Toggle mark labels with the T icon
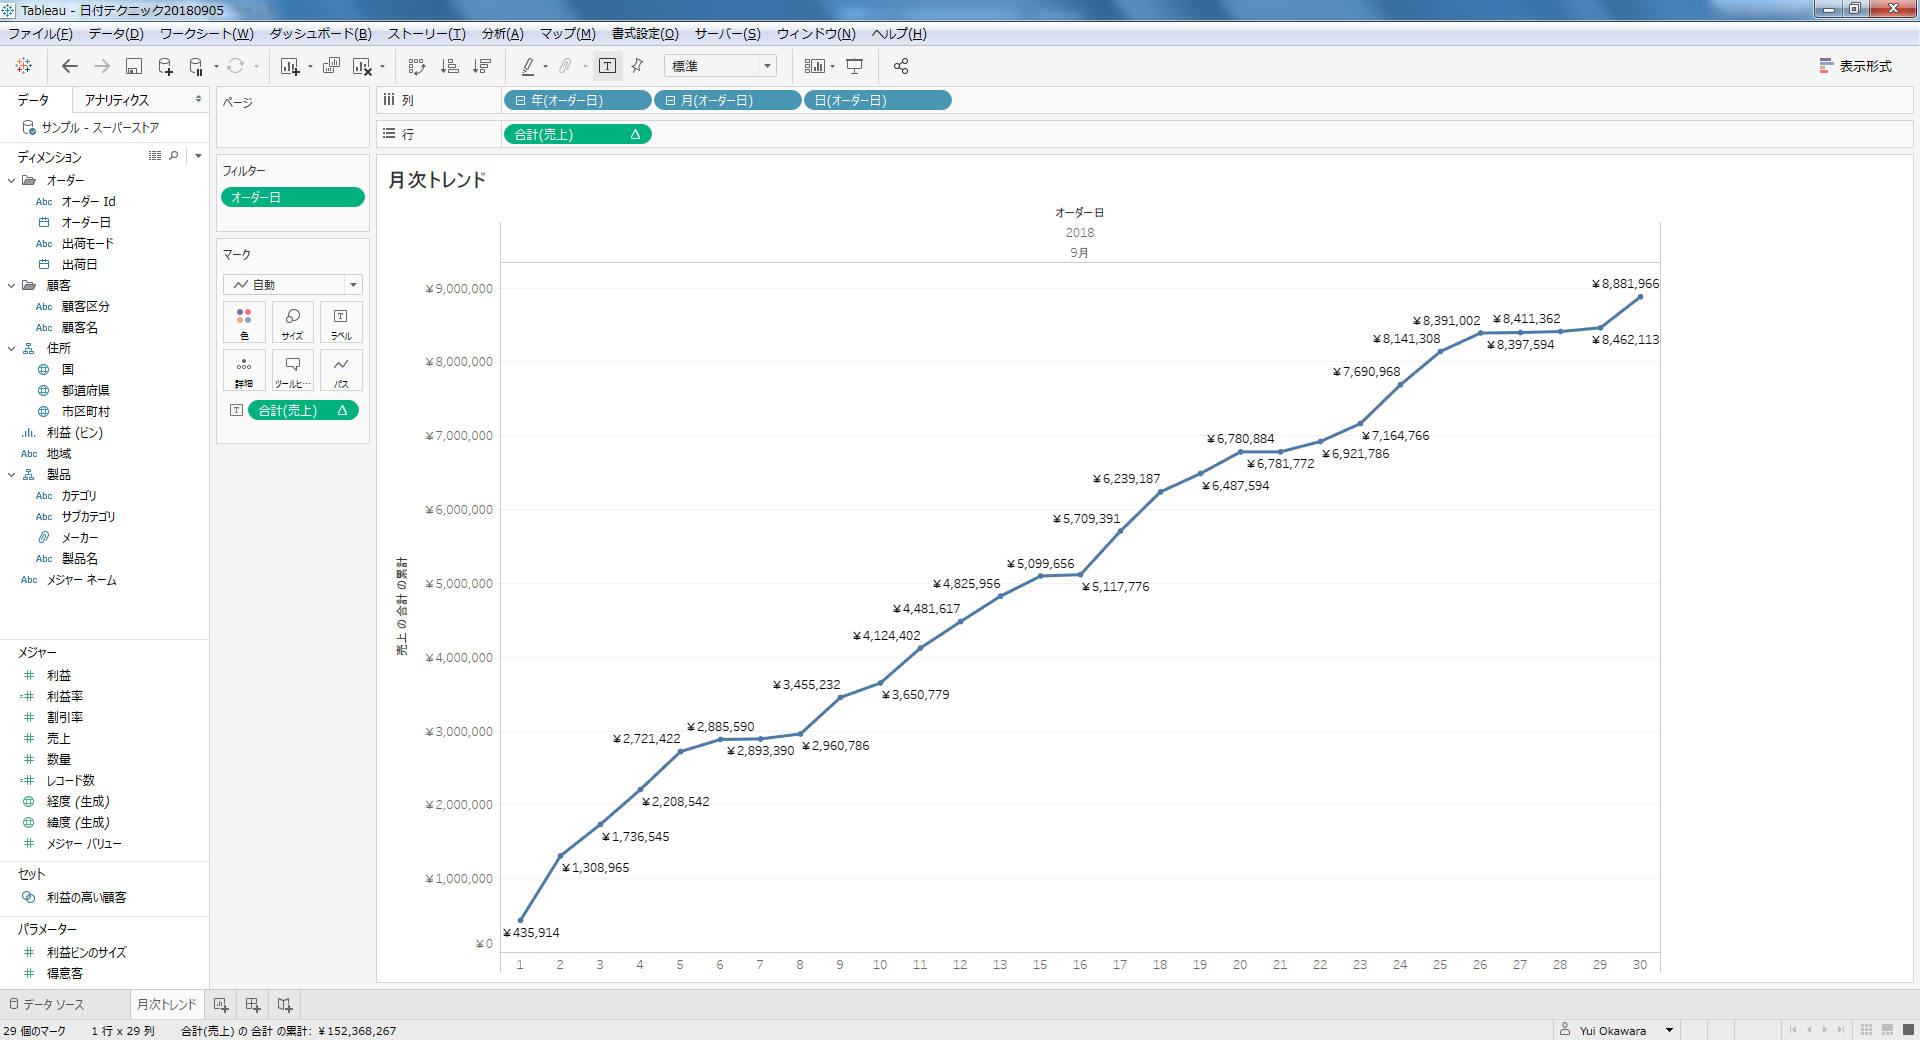1920x1040 pixels. click(x=607, y=66)
